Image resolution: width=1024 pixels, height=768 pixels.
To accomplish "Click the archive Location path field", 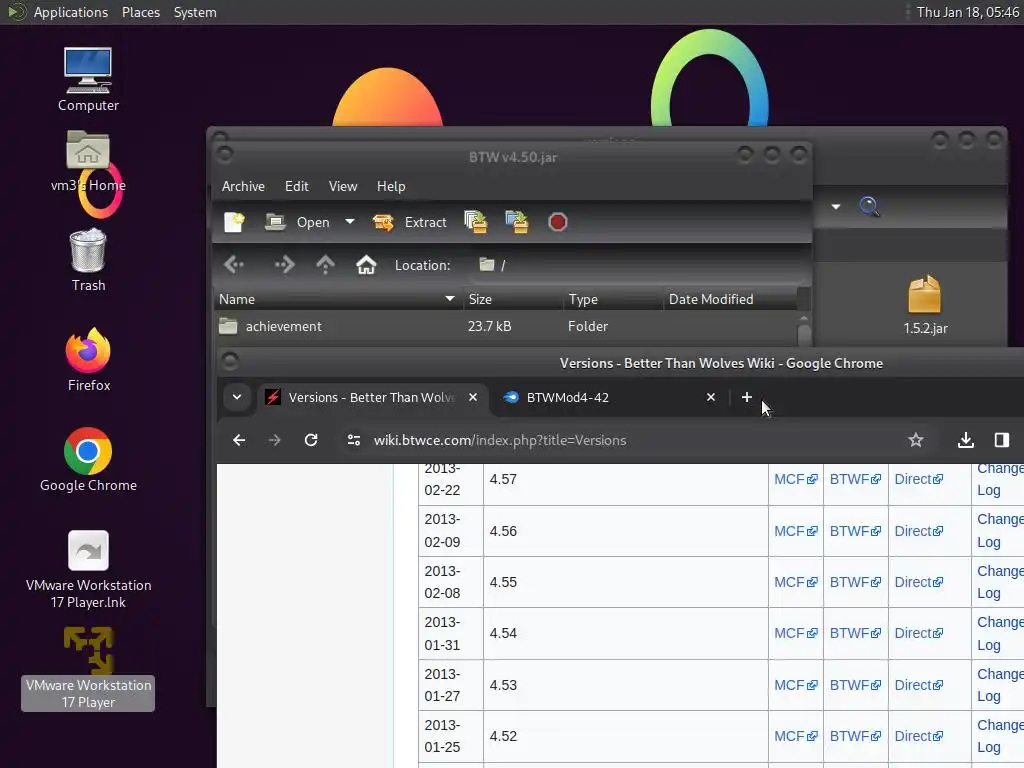I will tap(637, 265).
